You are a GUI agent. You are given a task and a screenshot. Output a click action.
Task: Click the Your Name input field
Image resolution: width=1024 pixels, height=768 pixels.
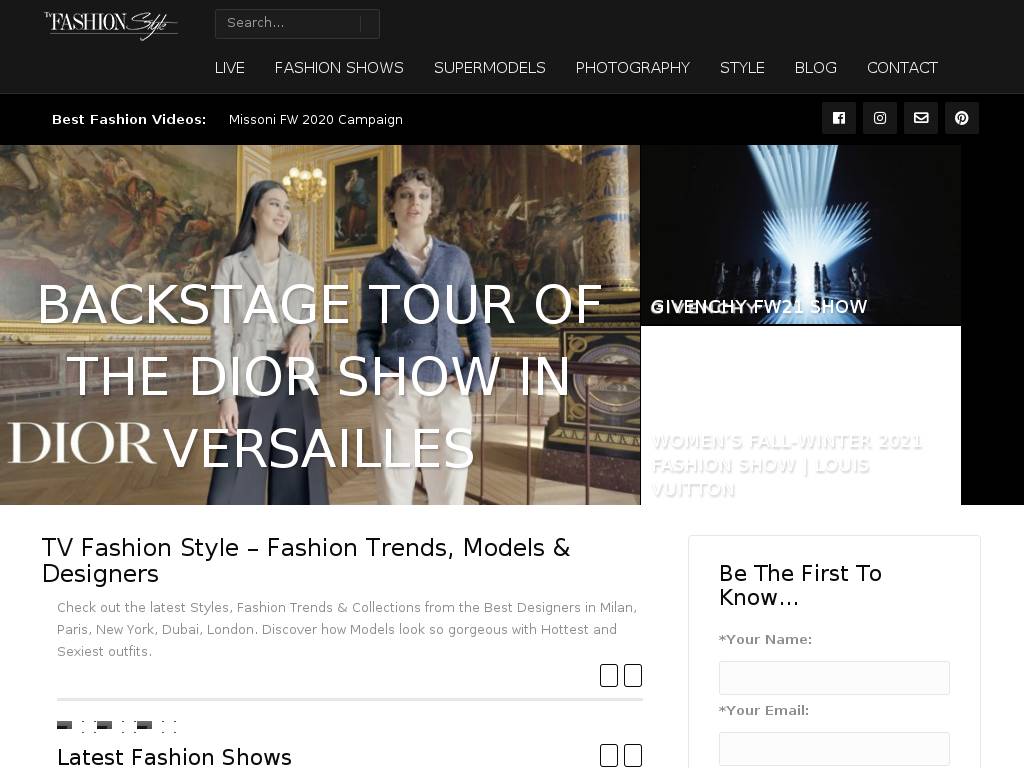834,678
